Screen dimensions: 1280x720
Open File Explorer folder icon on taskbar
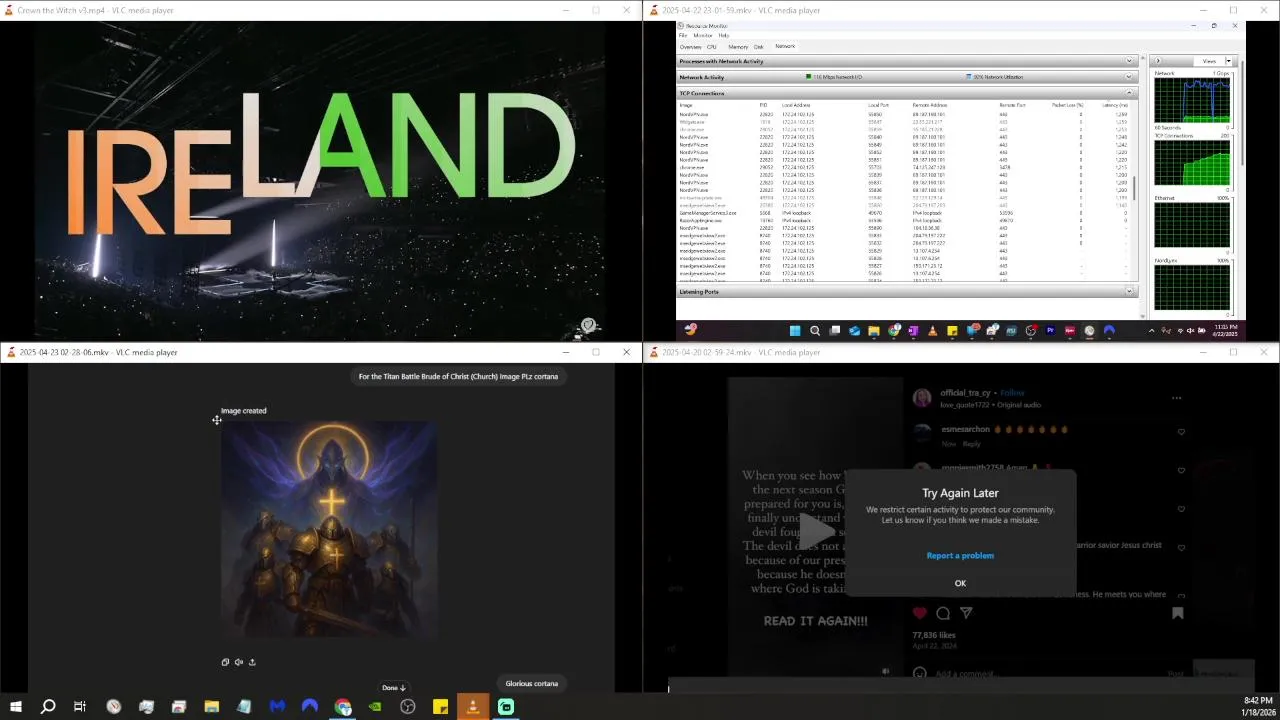click(211, 707)
